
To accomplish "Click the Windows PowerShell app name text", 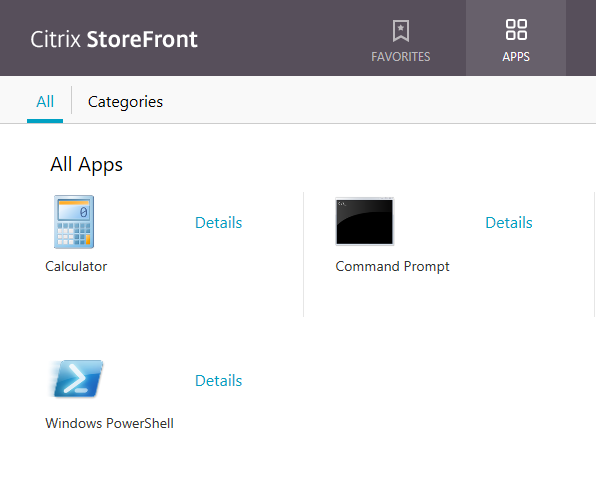I will 109,423.
